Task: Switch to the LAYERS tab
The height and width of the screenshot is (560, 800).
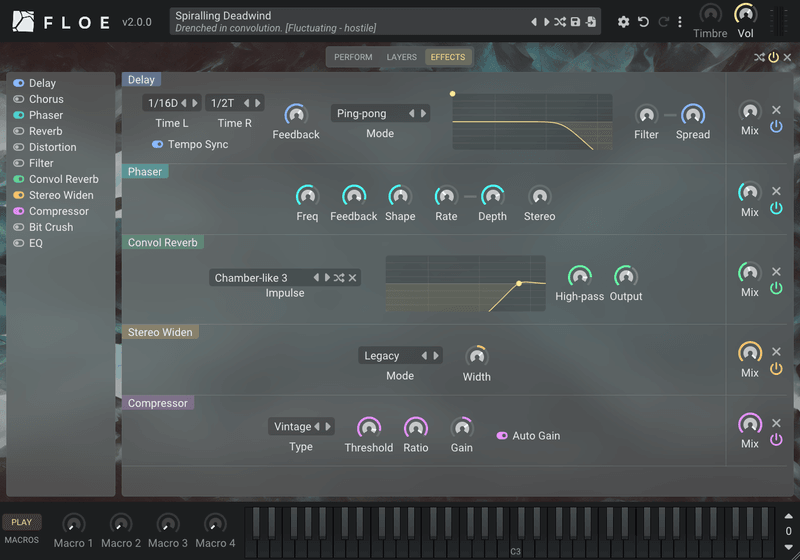Action: 402,57
